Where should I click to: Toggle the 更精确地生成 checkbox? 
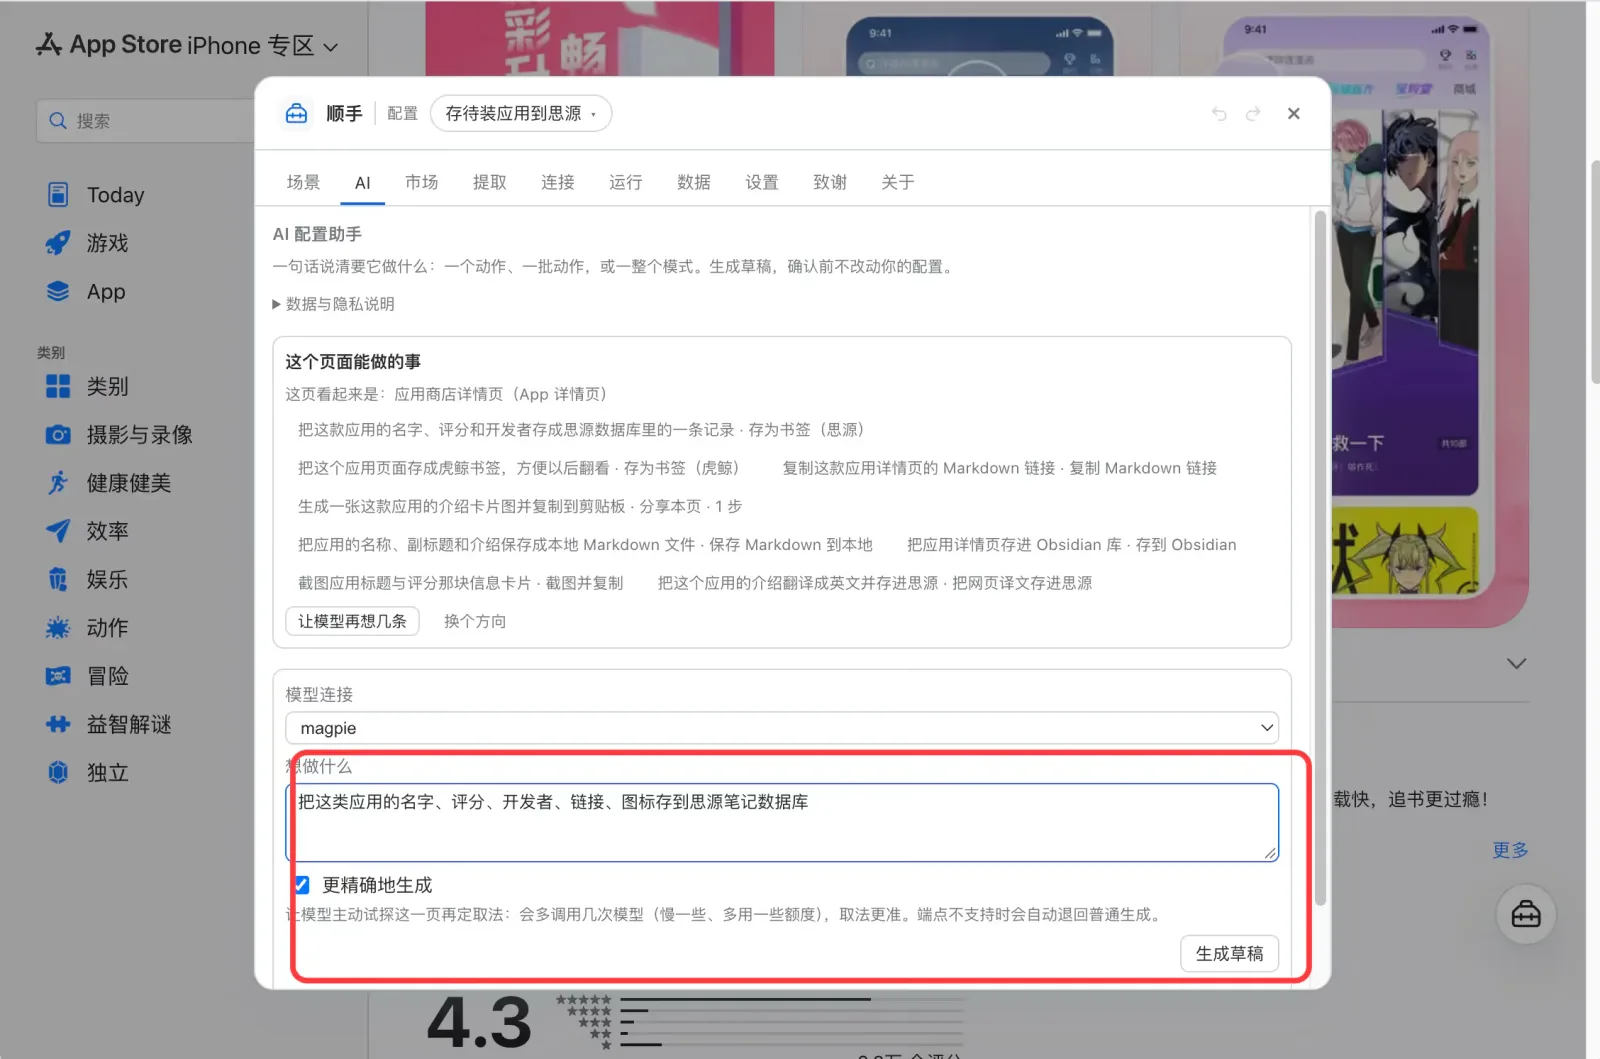301,885
